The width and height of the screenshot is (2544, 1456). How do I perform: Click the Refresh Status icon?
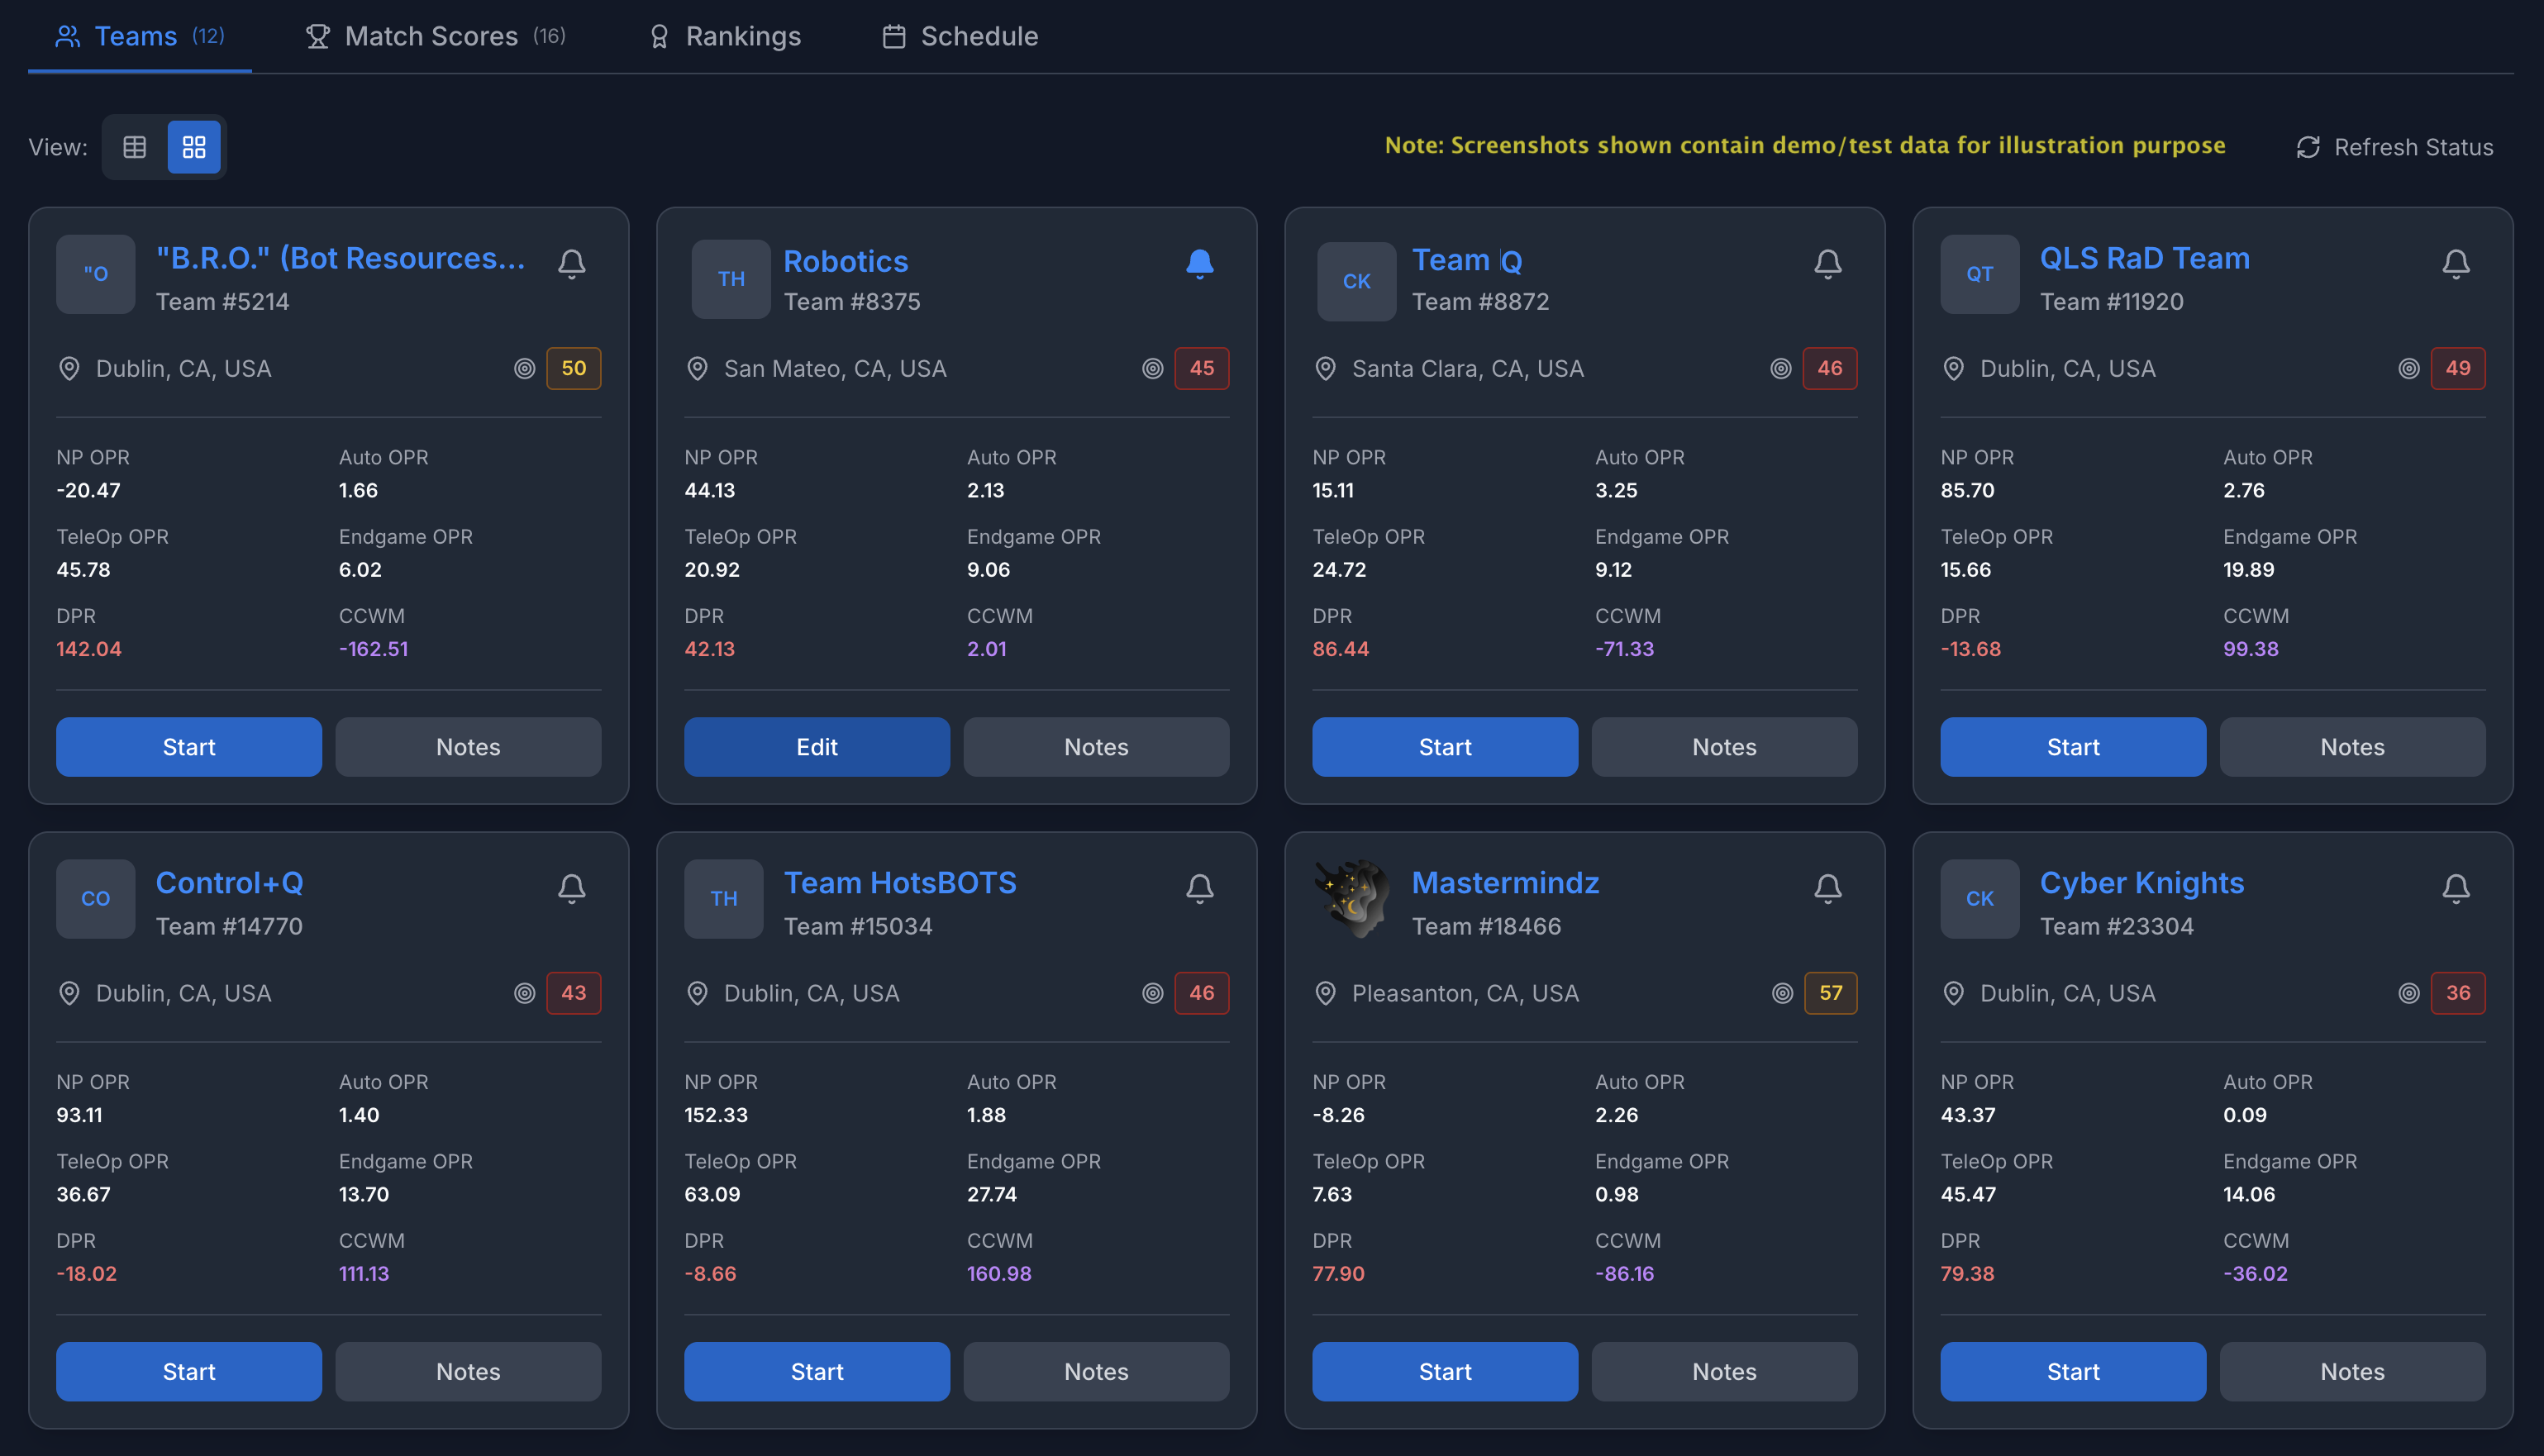2308,147
